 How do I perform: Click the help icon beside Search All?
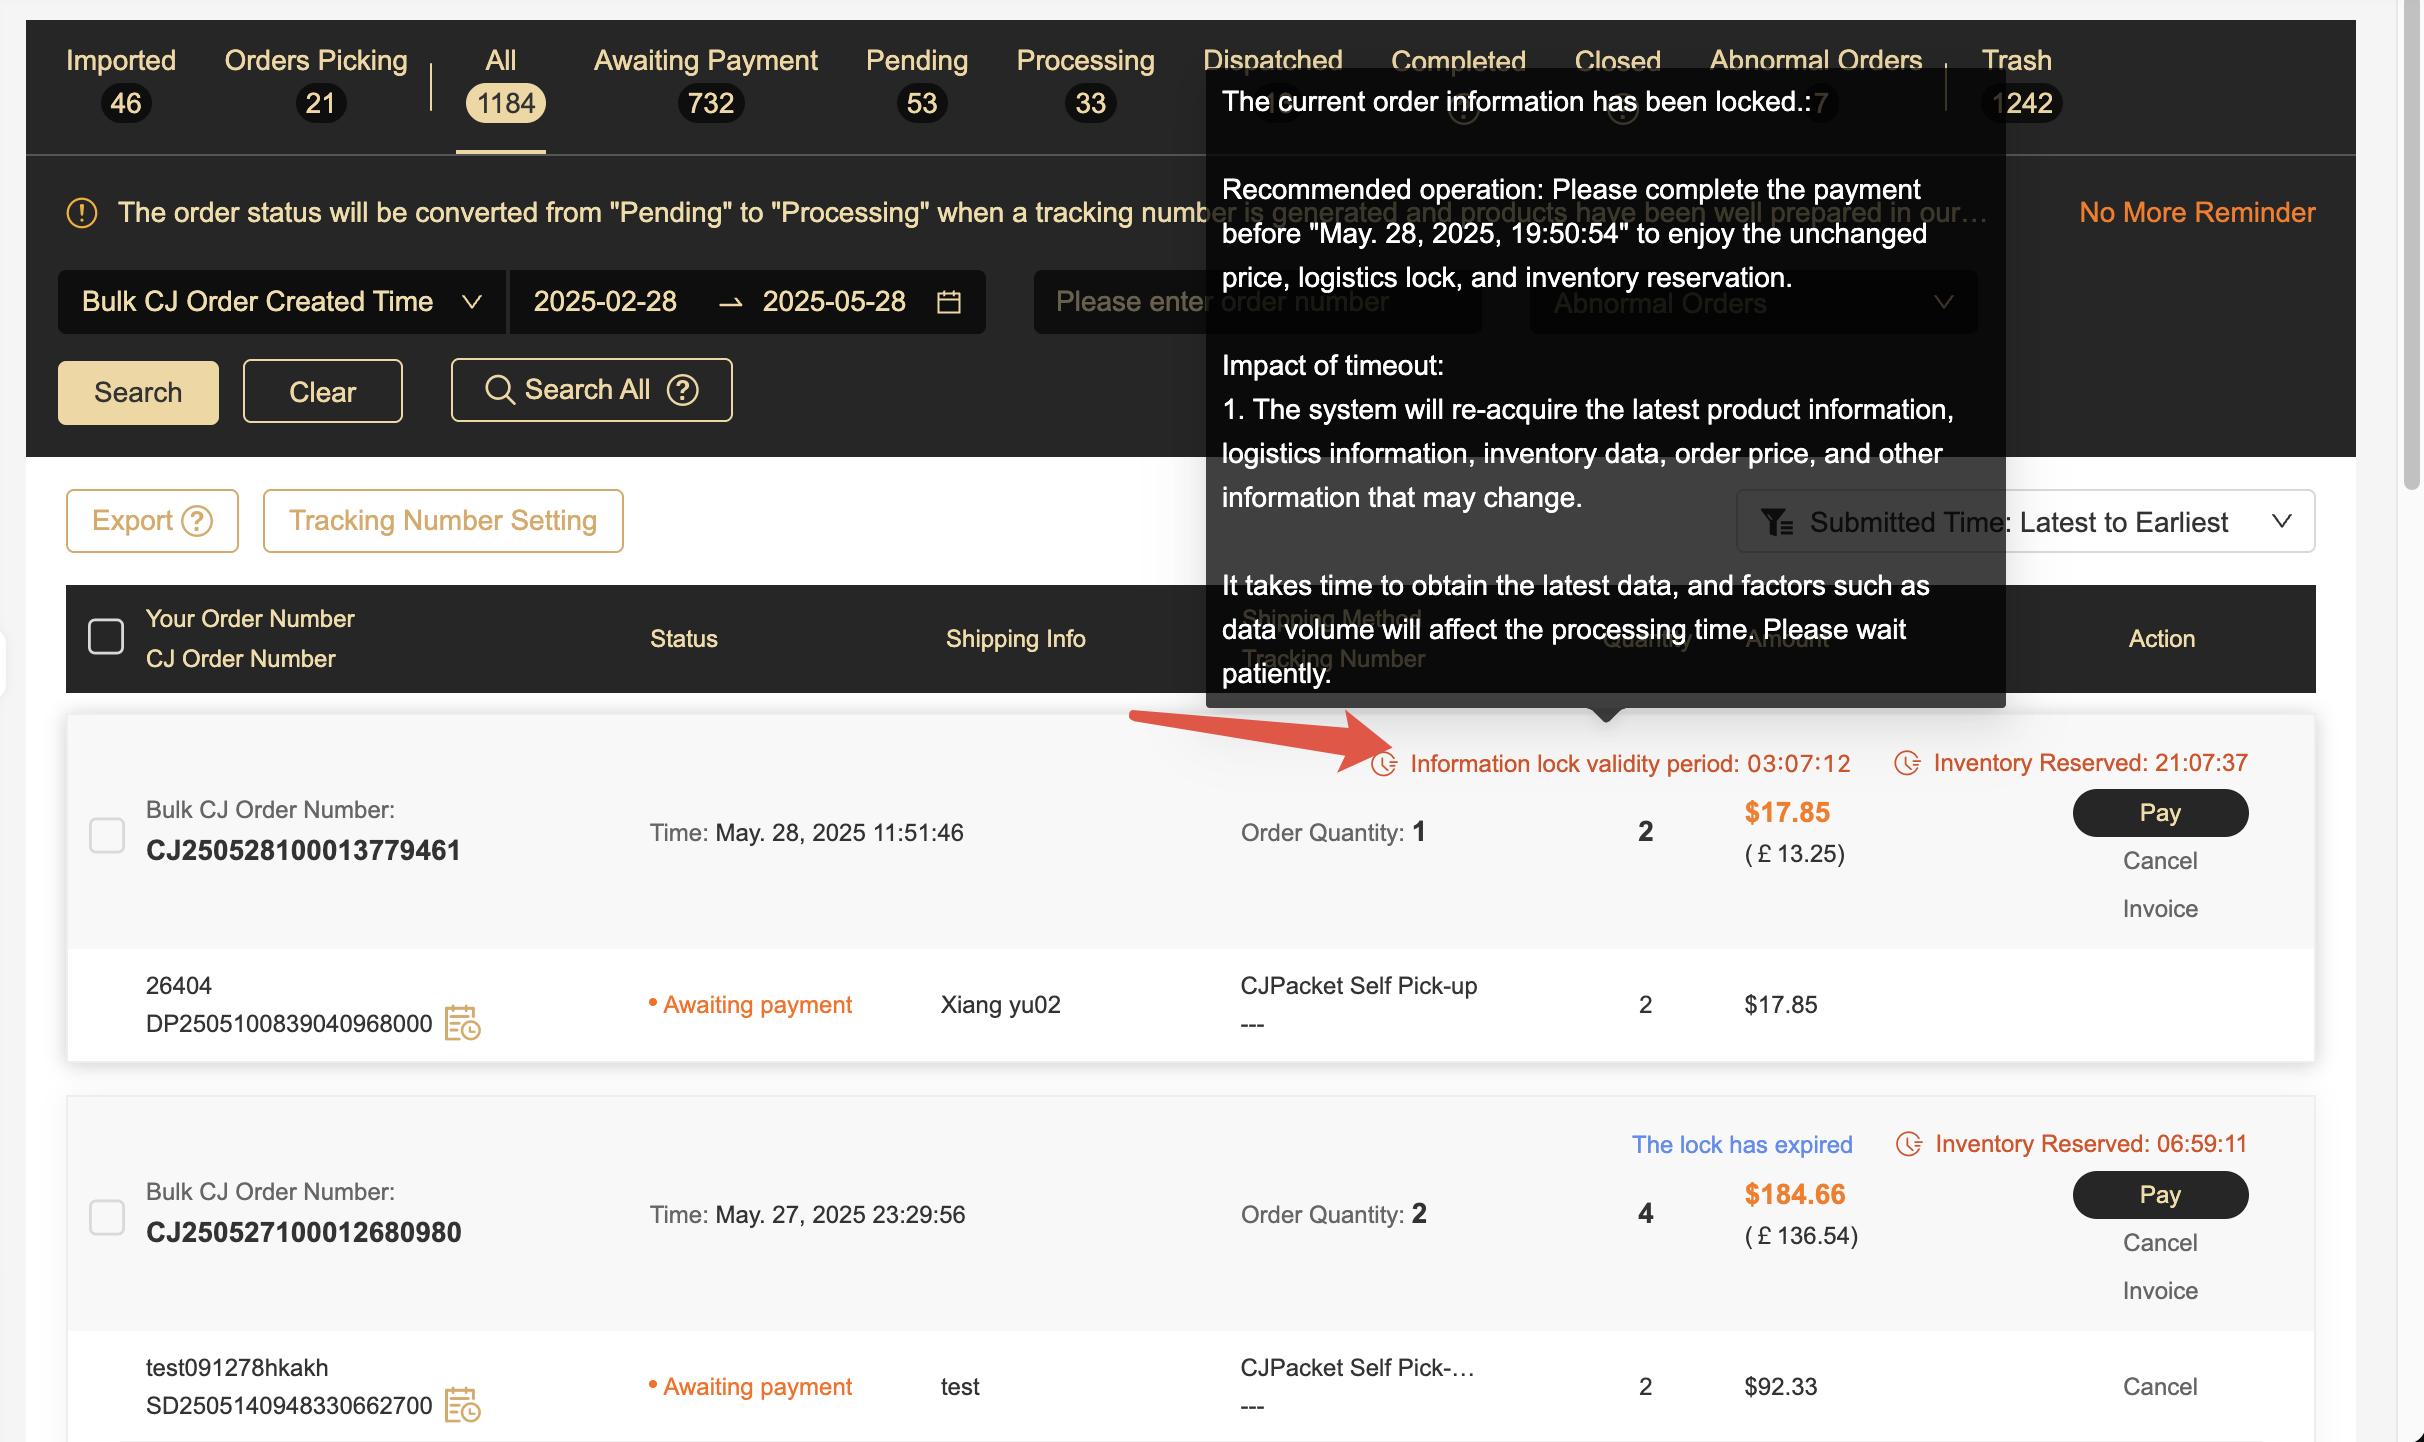(683, 390)
